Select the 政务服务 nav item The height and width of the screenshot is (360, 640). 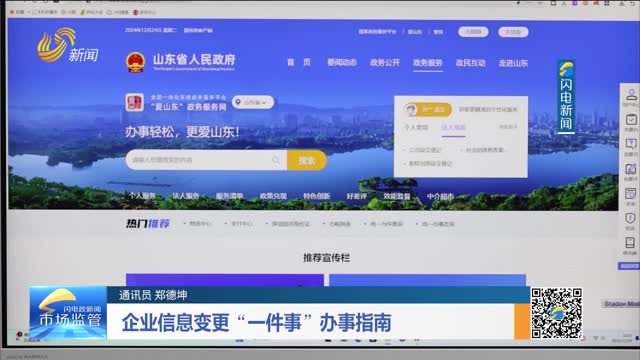pos(428,62)
